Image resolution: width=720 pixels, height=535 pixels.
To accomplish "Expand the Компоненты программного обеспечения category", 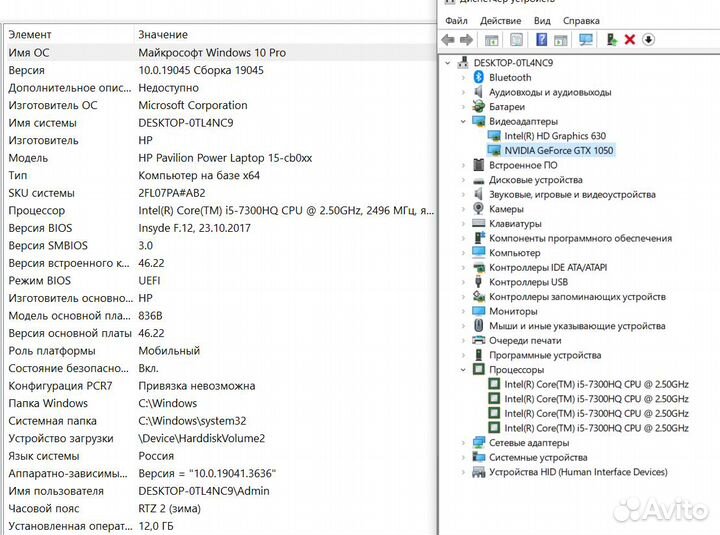I will point(463,238).
